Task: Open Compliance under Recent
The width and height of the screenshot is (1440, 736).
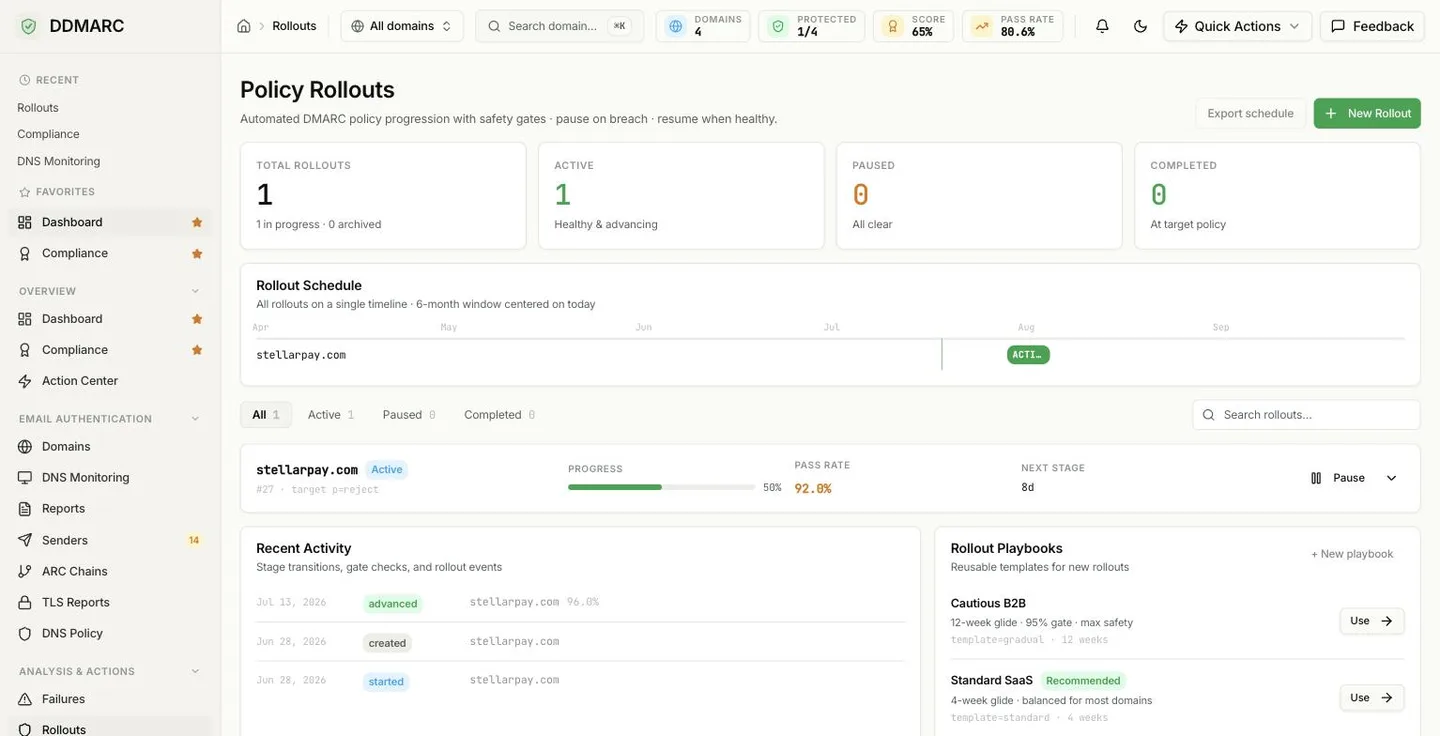Action: (x=48, y=134)
